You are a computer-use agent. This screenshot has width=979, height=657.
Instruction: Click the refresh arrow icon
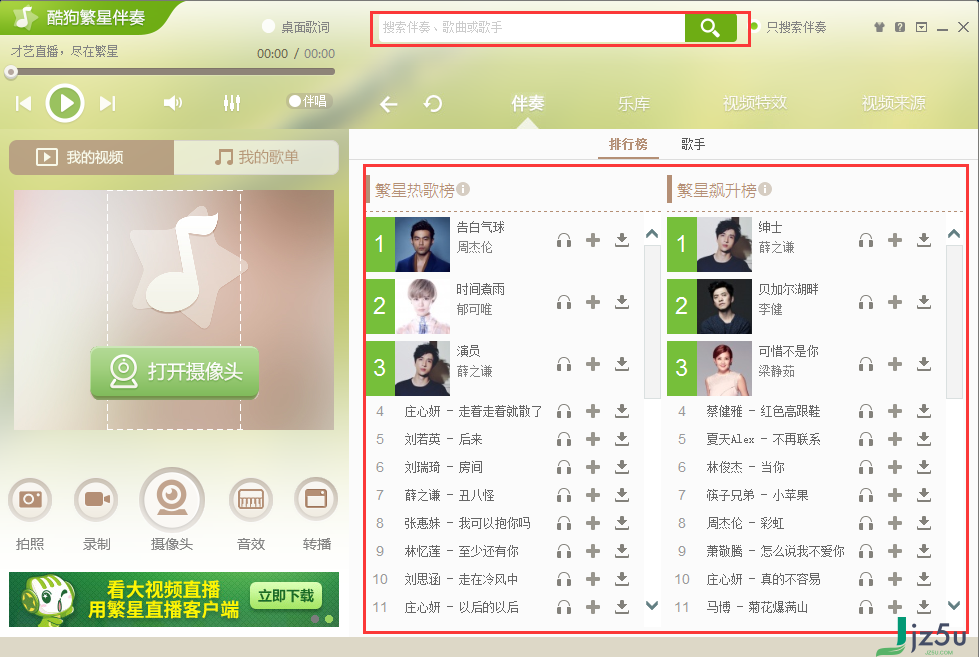[x=433, y=103]
